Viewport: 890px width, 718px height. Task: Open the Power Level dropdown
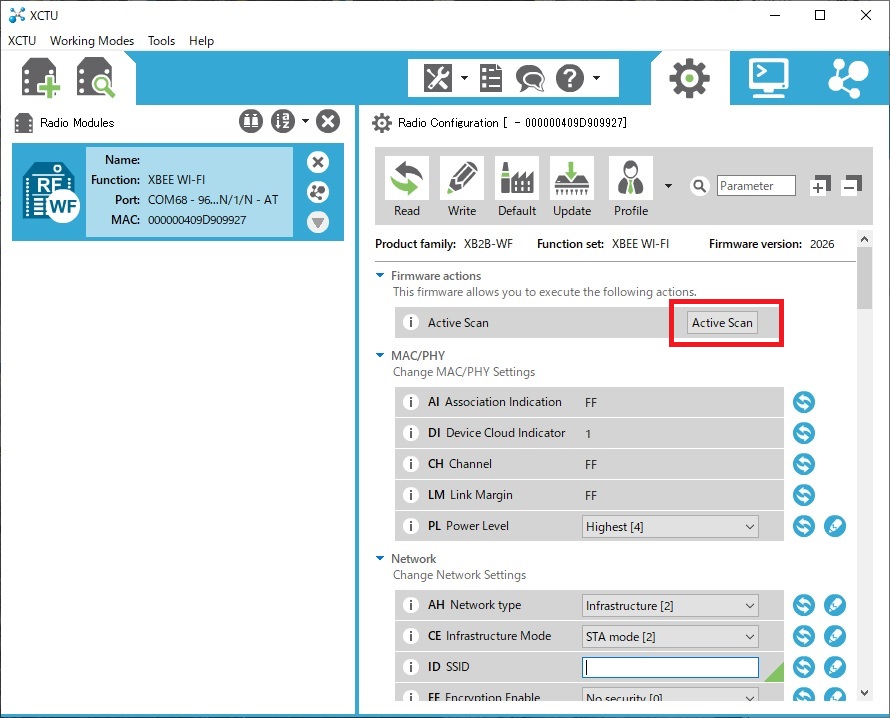pyautogui.click(x=670, y=526)
